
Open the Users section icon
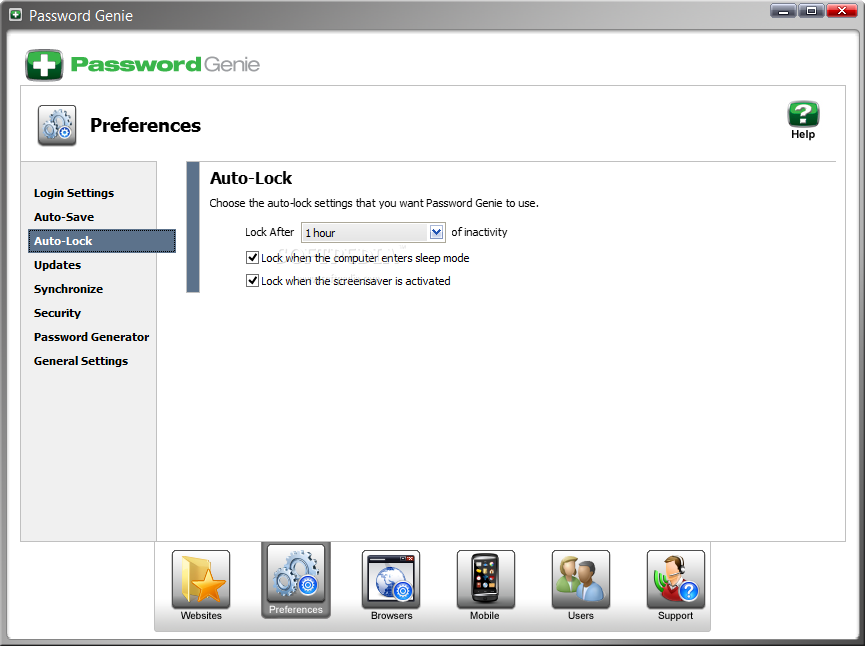coord(581,579)
